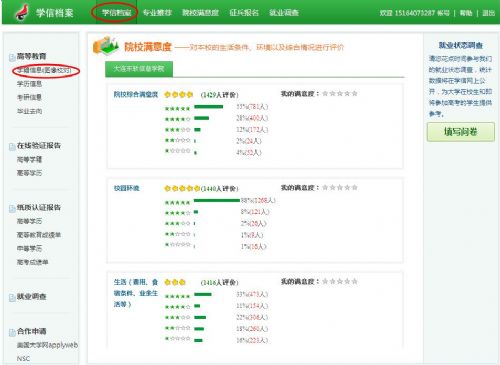Rate 院校综合满意度 with the fifth star
This screenshot has height=365, width=500.
point(355,93)
